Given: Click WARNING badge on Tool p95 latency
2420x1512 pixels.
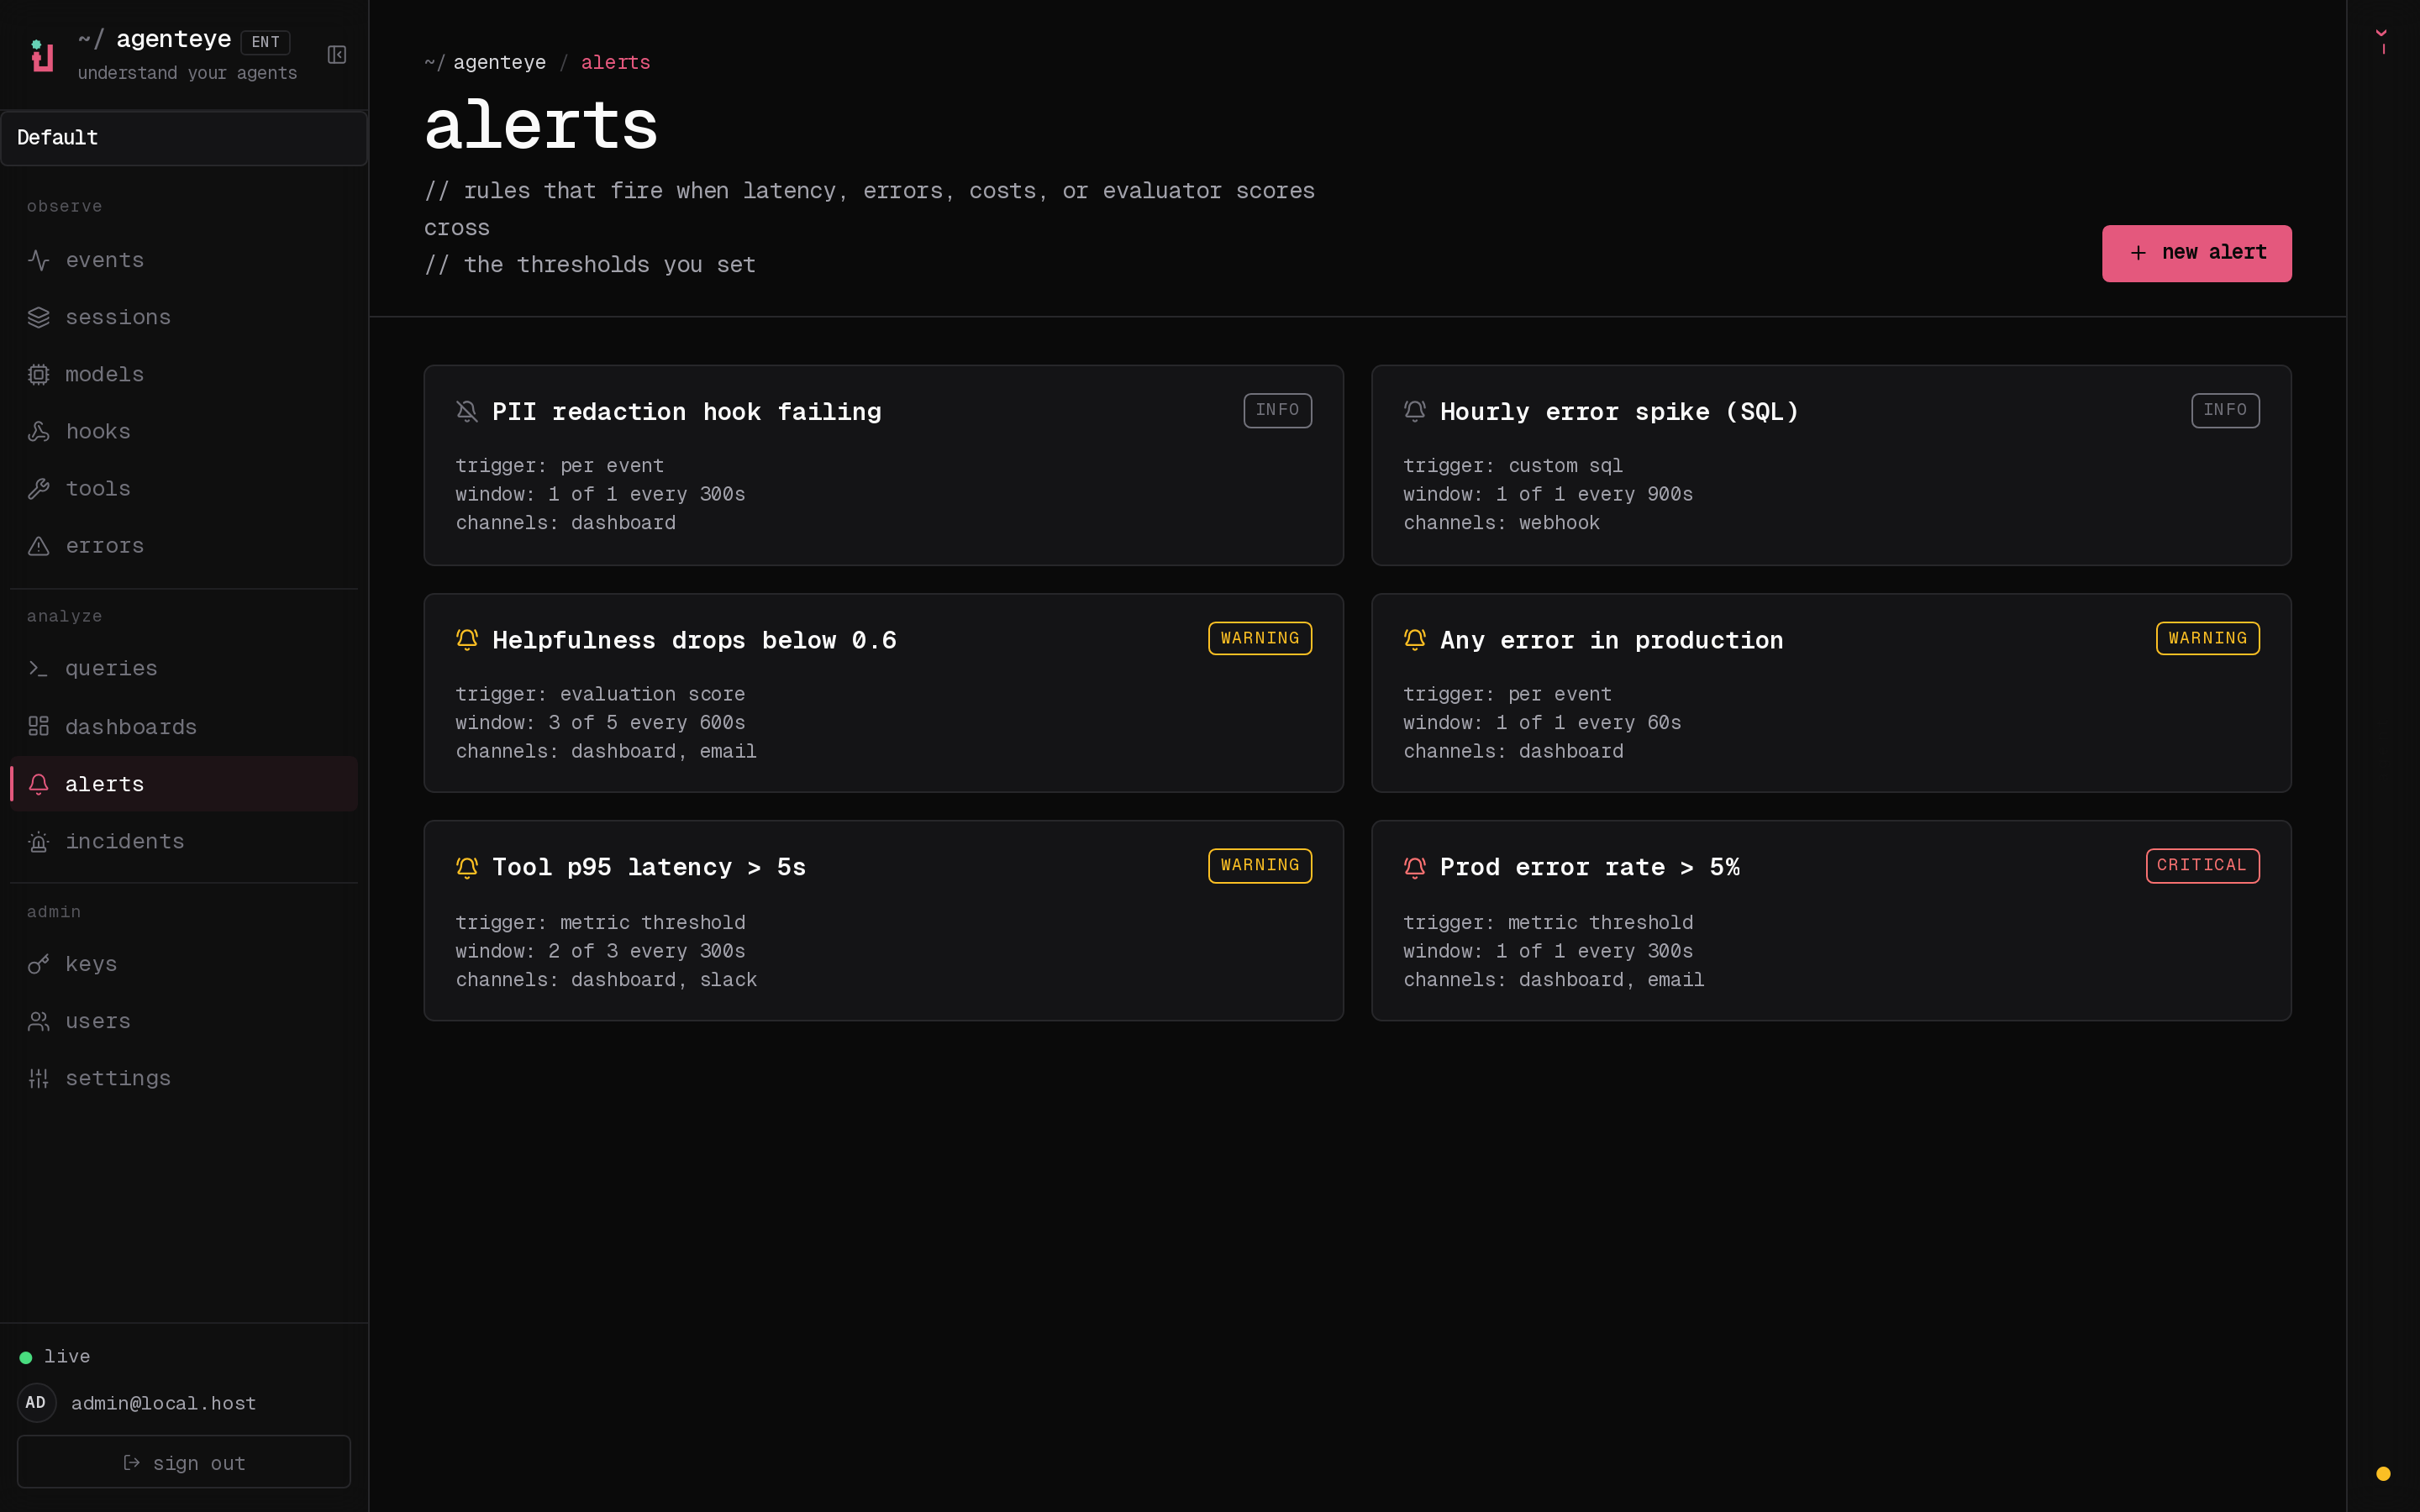Looking at the screenshot, I should pyautogui.click(x=1260, y=865).
